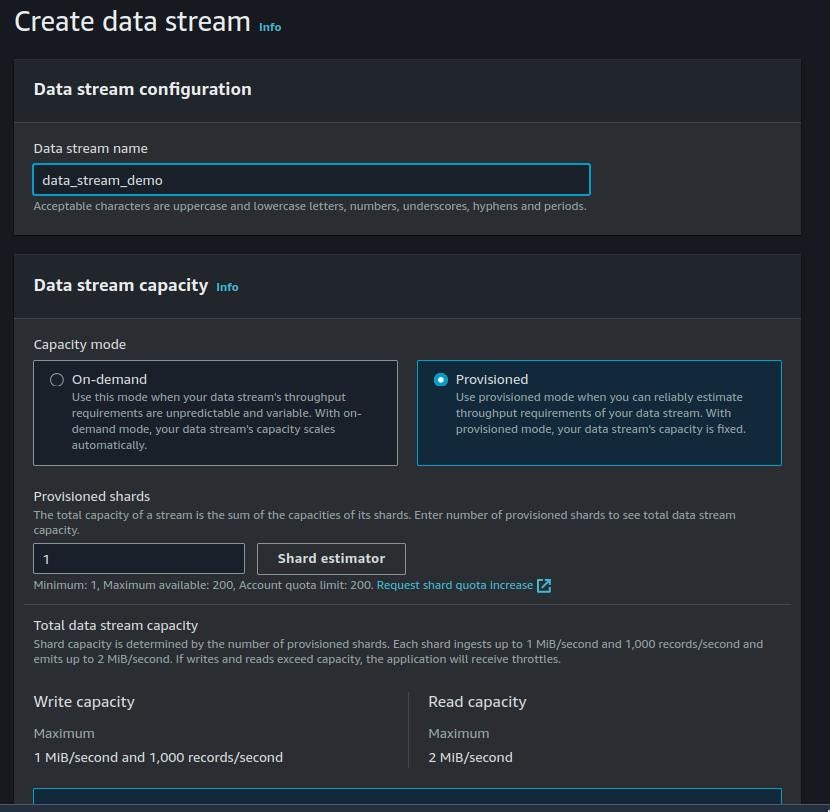Click the On-demand tile description text
This screenshot has width=830, height=812.
pyautogui.click(x=216, y=421)
